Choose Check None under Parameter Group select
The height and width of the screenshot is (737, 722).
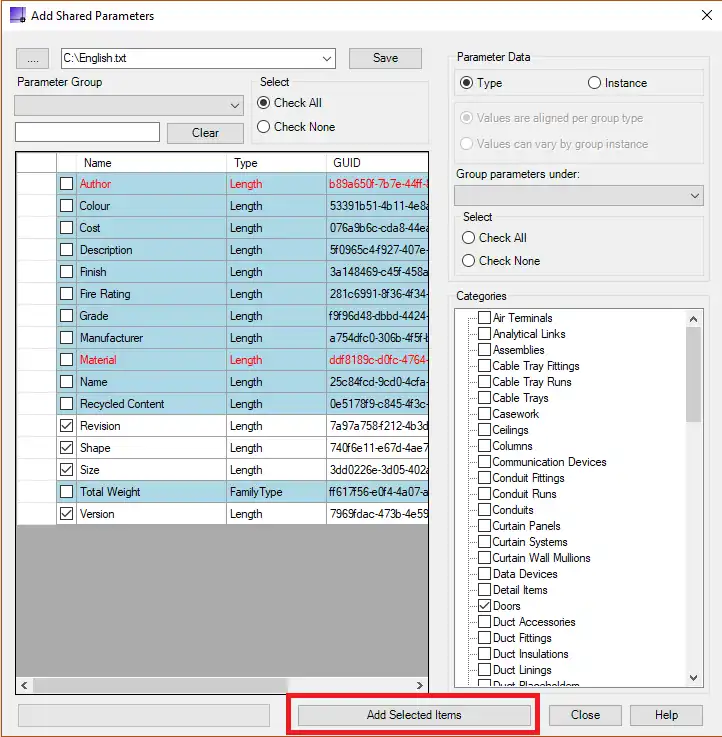264,127
